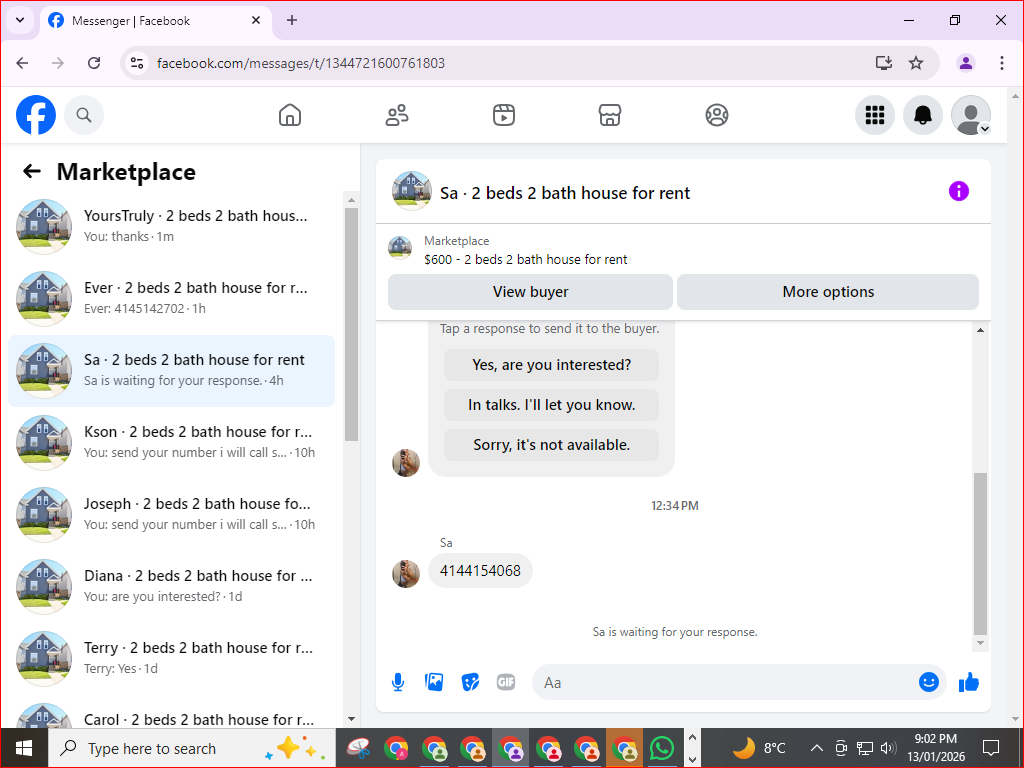1024x768 pixels.
Task: Open the Friends icon in top nav
Action: [x=397, y=115]
